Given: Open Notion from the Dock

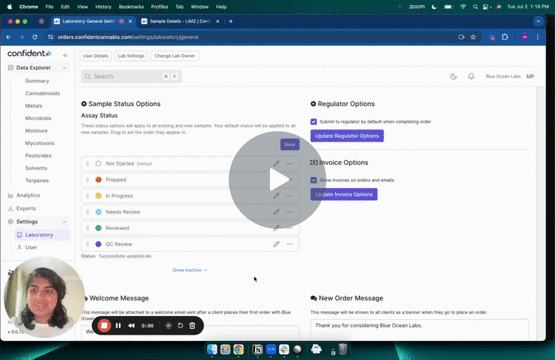Looking at the screenshot, I should pos(258,350).
